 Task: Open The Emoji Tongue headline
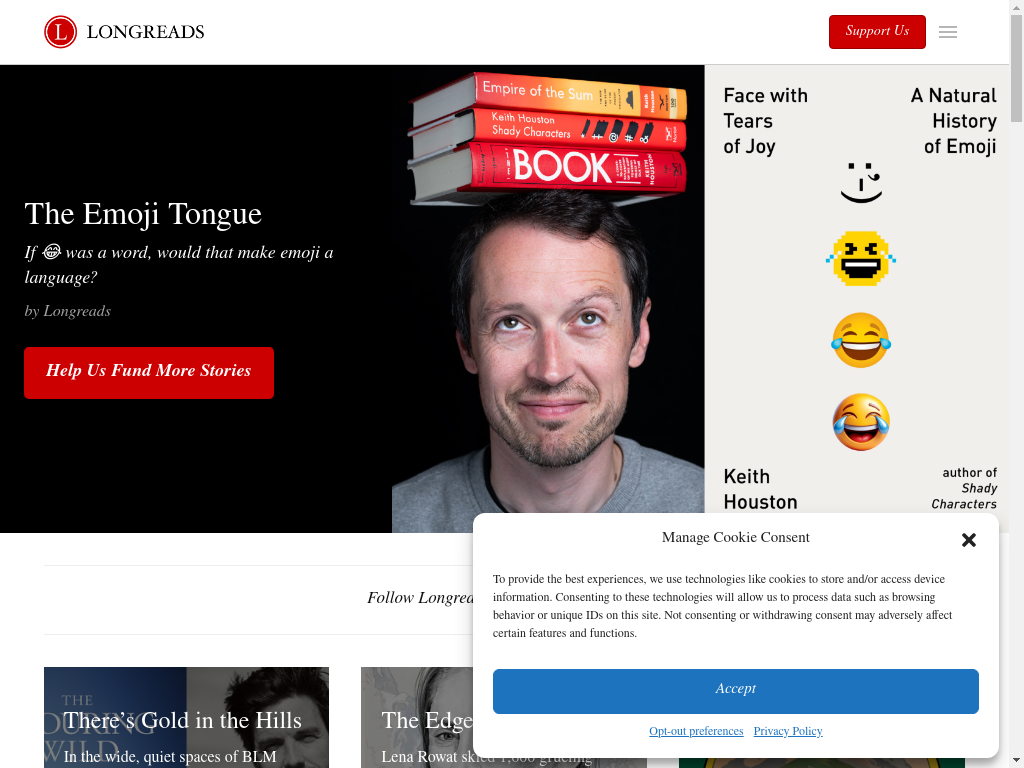click(143, 214)
